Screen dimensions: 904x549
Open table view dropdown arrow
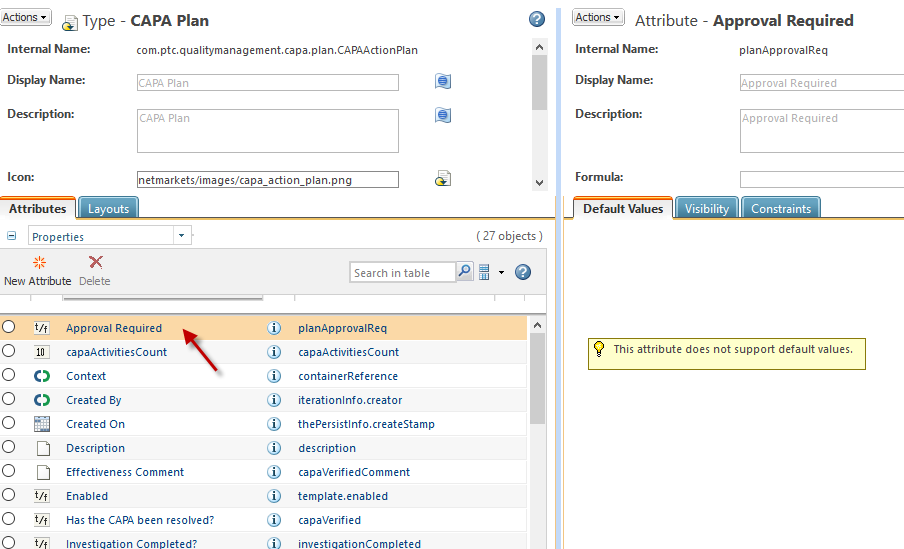coord(501,272)
